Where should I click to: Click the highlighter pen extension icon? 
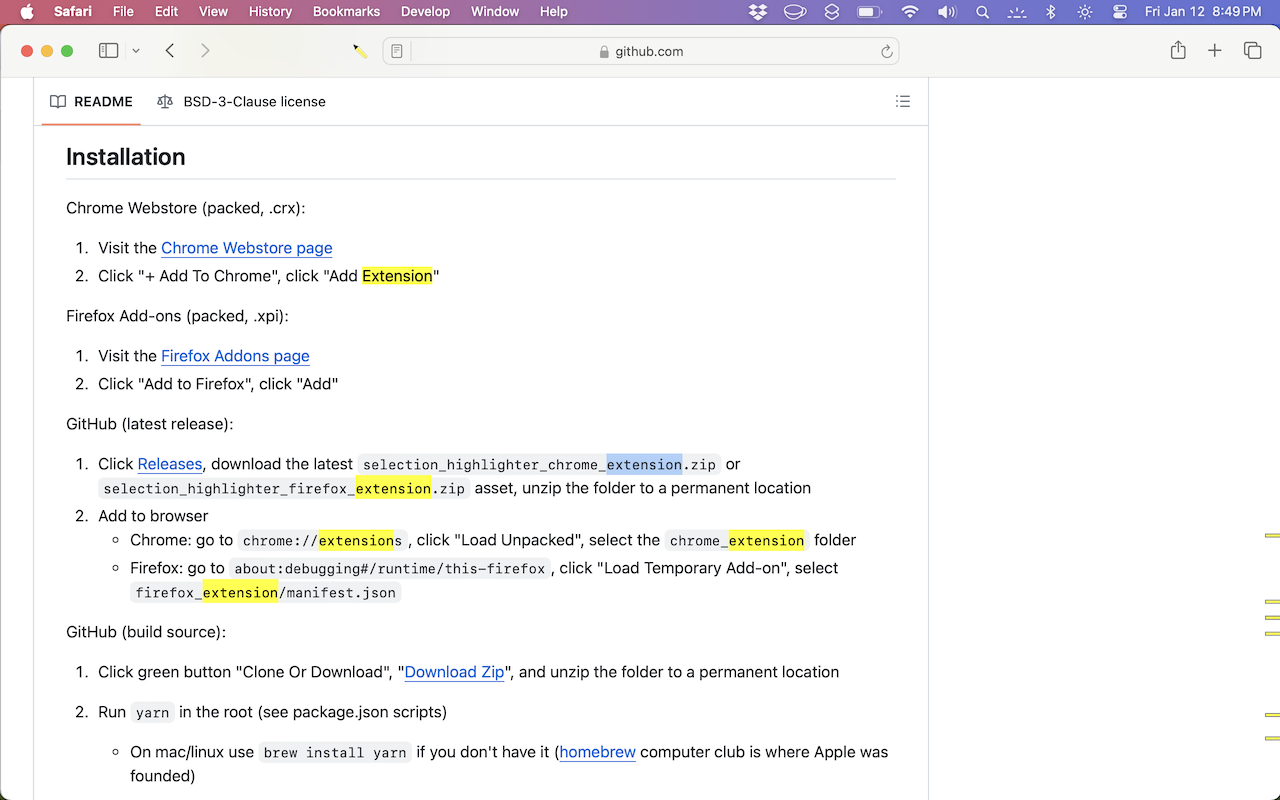pos(360,51)
